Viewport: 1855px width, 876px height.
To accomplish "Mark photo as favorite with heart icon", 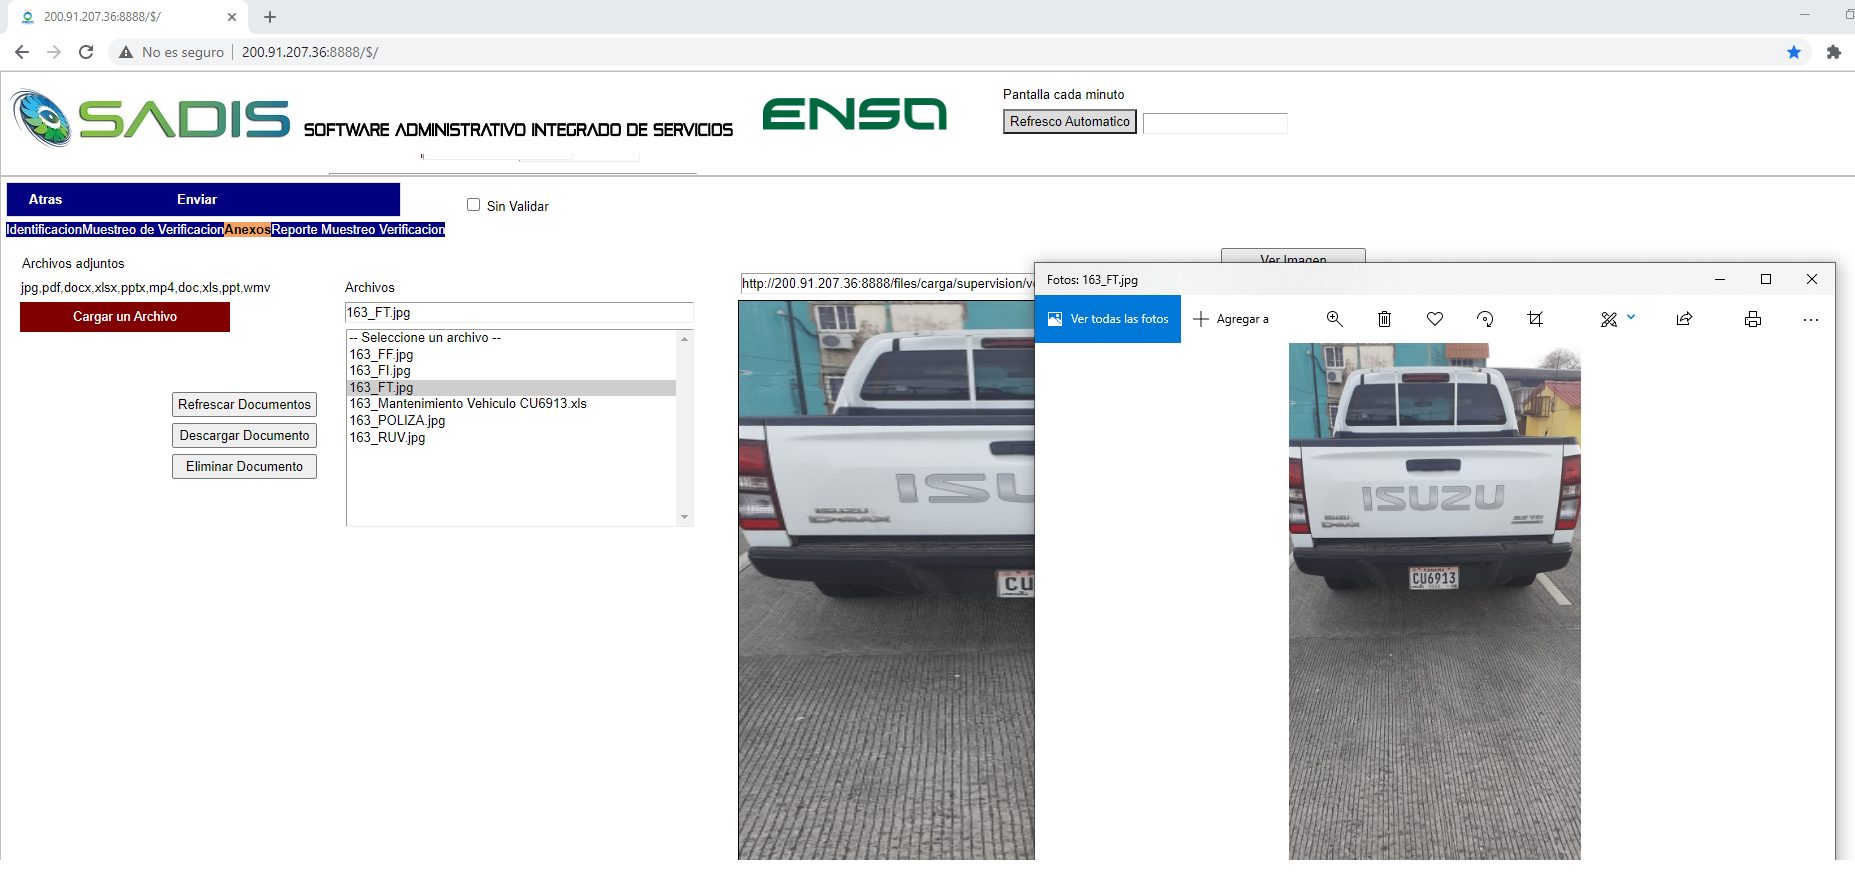I will (x=1435, y=319).
